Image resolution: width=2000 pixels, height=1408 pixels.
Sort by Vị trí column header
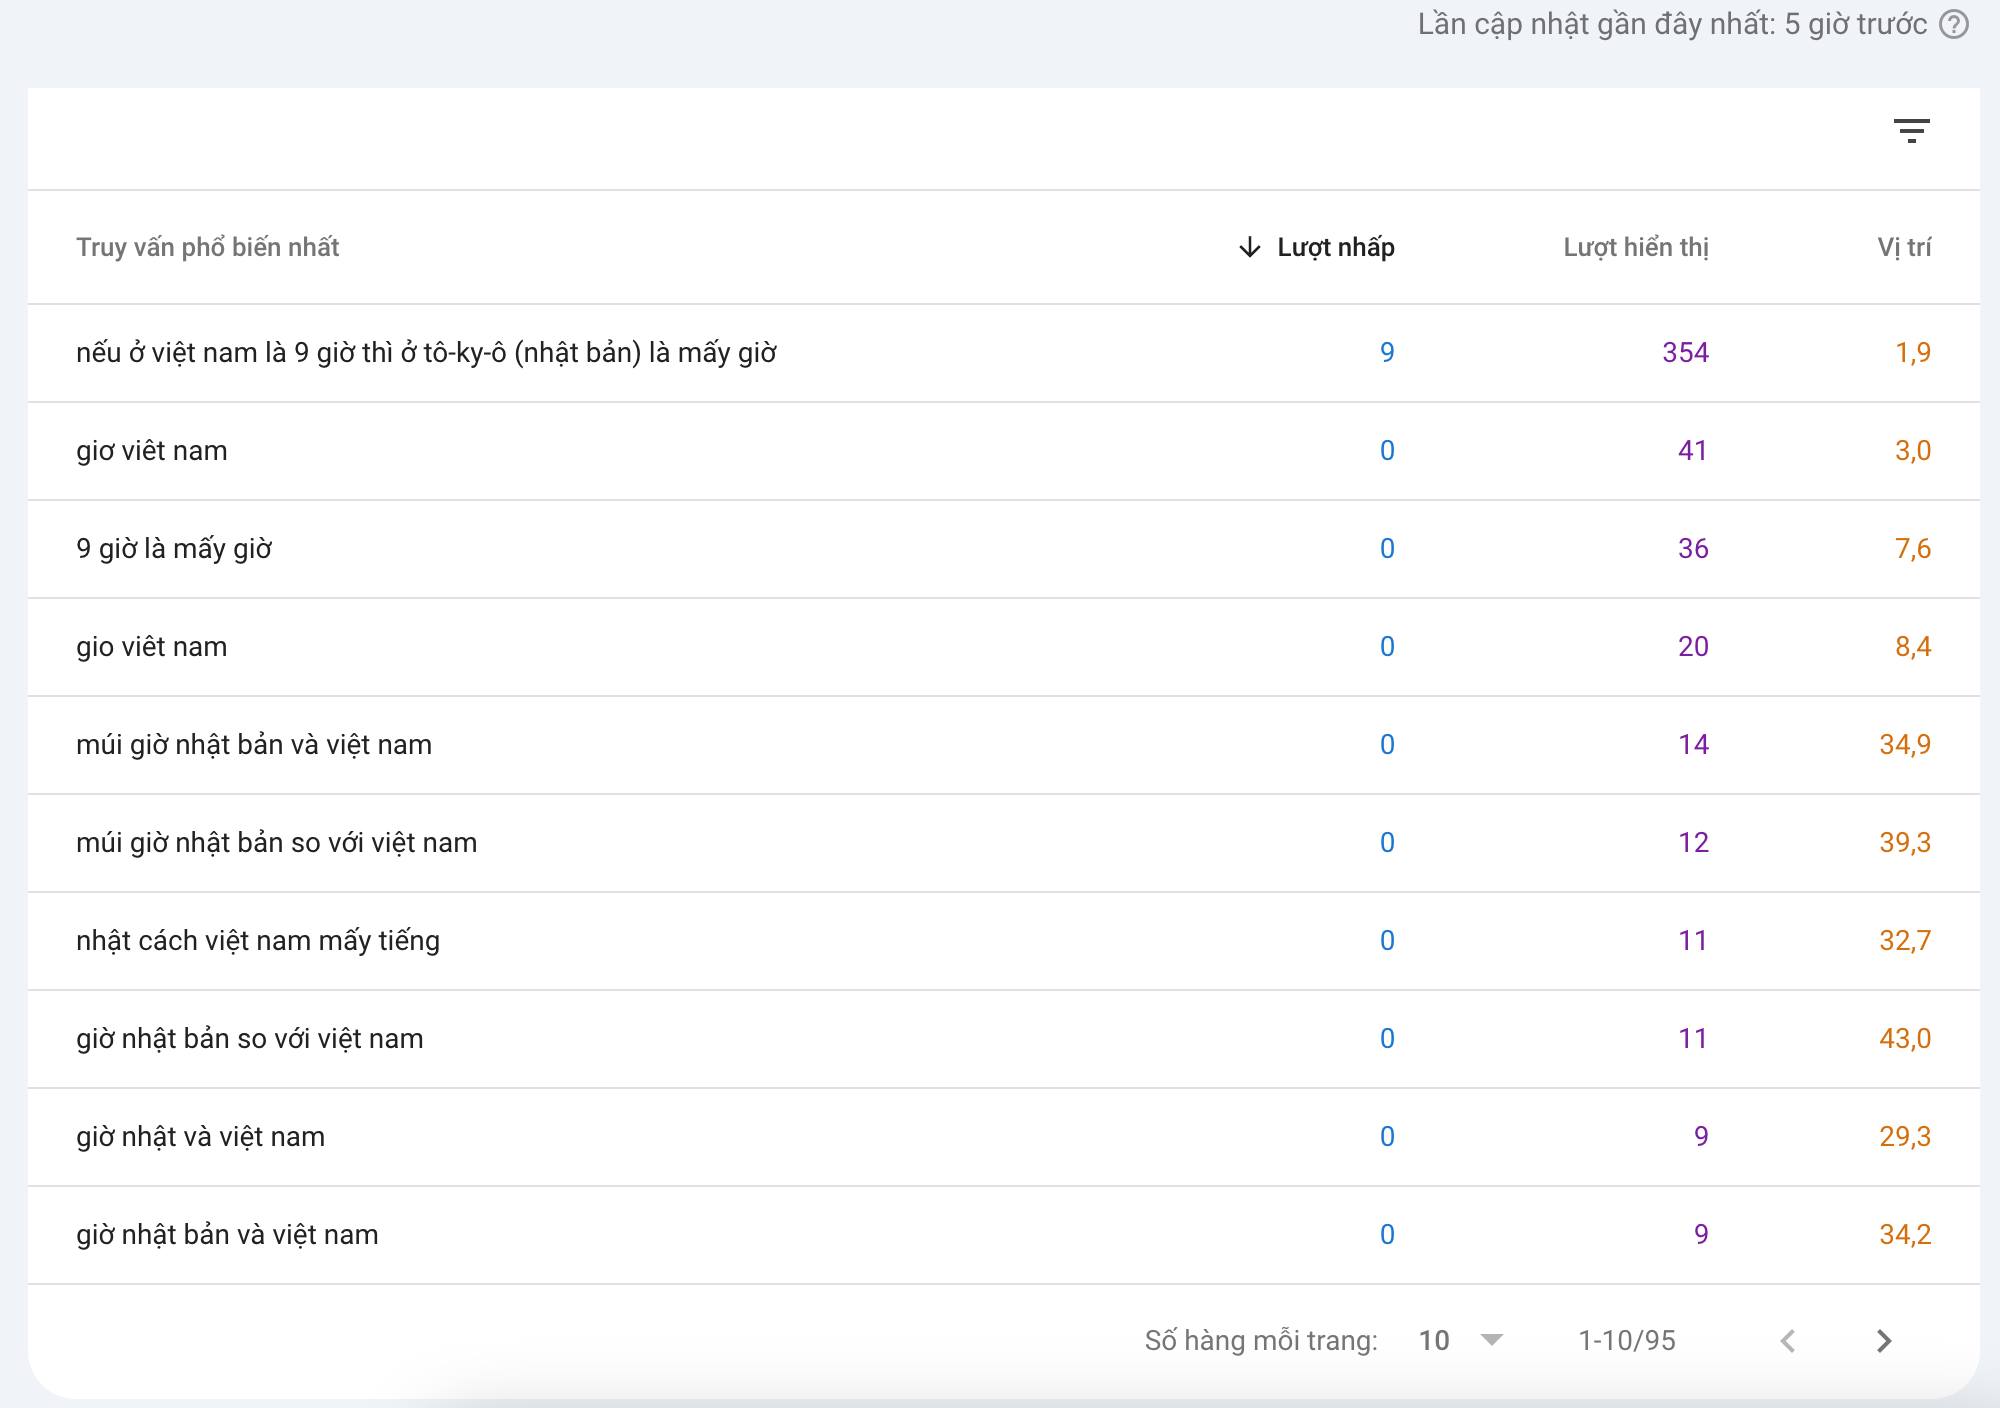click(x=1903, y=247)
